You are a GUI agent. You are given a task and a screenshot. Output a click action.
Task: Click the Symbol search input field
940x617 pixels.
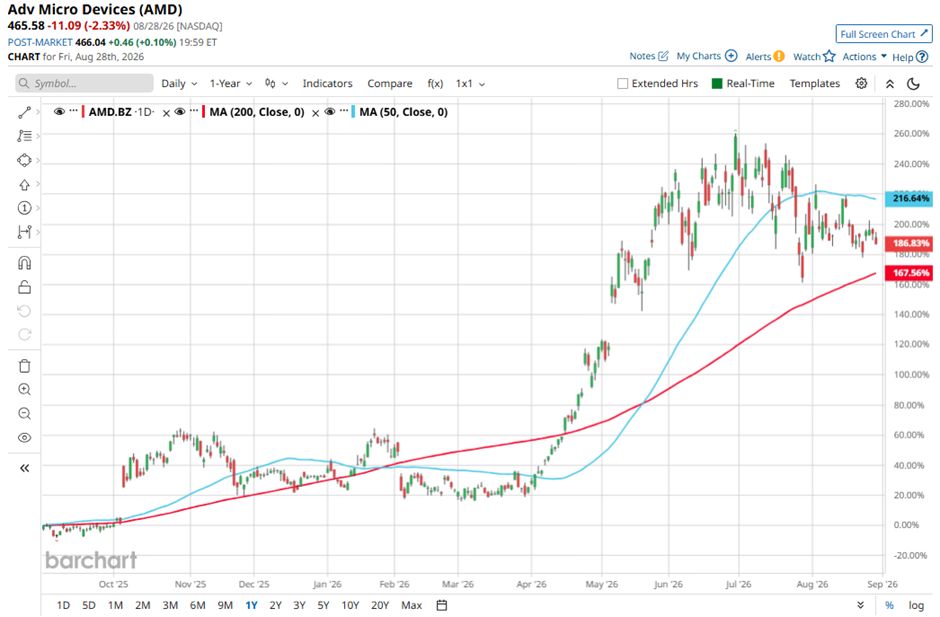pos(85,83)
